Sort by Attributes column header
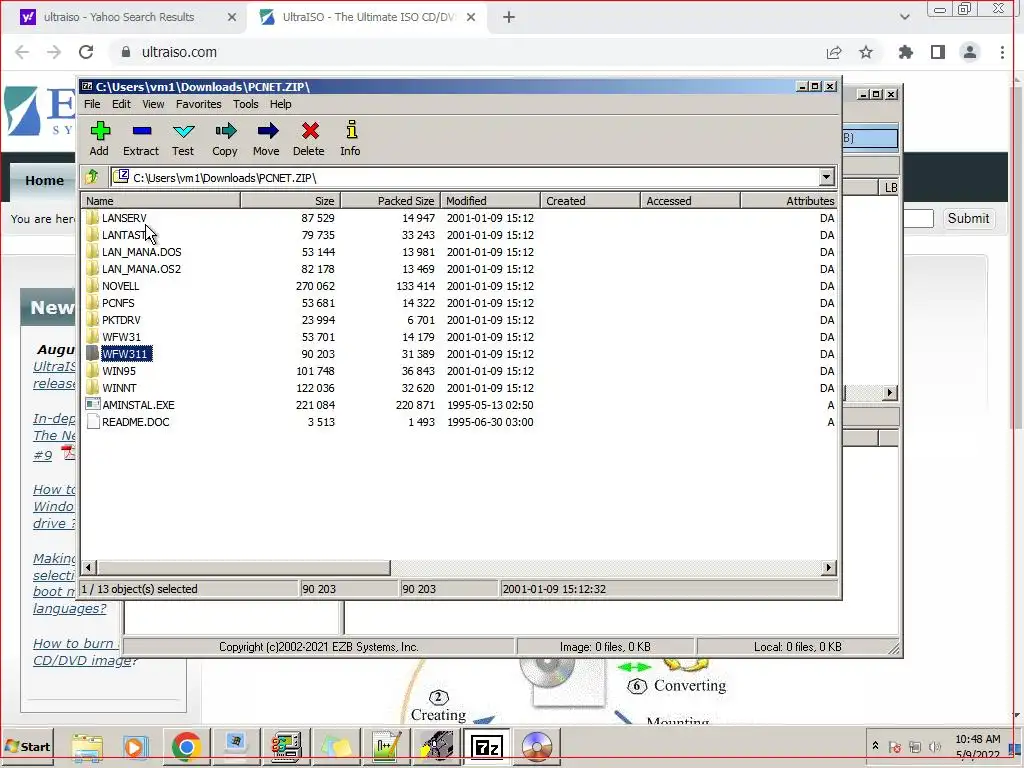 pyautogui.click(x=789, y=200)
